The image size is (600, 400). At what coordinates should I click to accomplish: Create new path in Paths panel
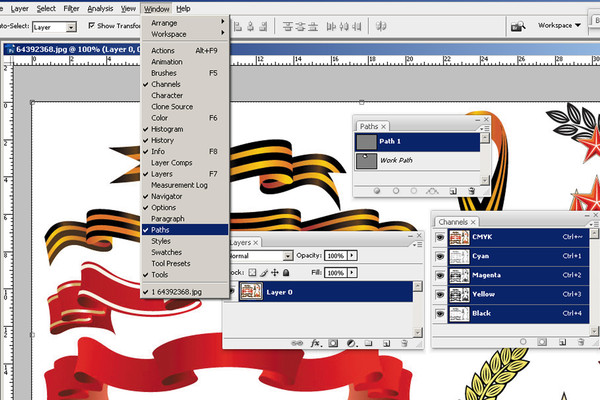click(x=452, y=189)
